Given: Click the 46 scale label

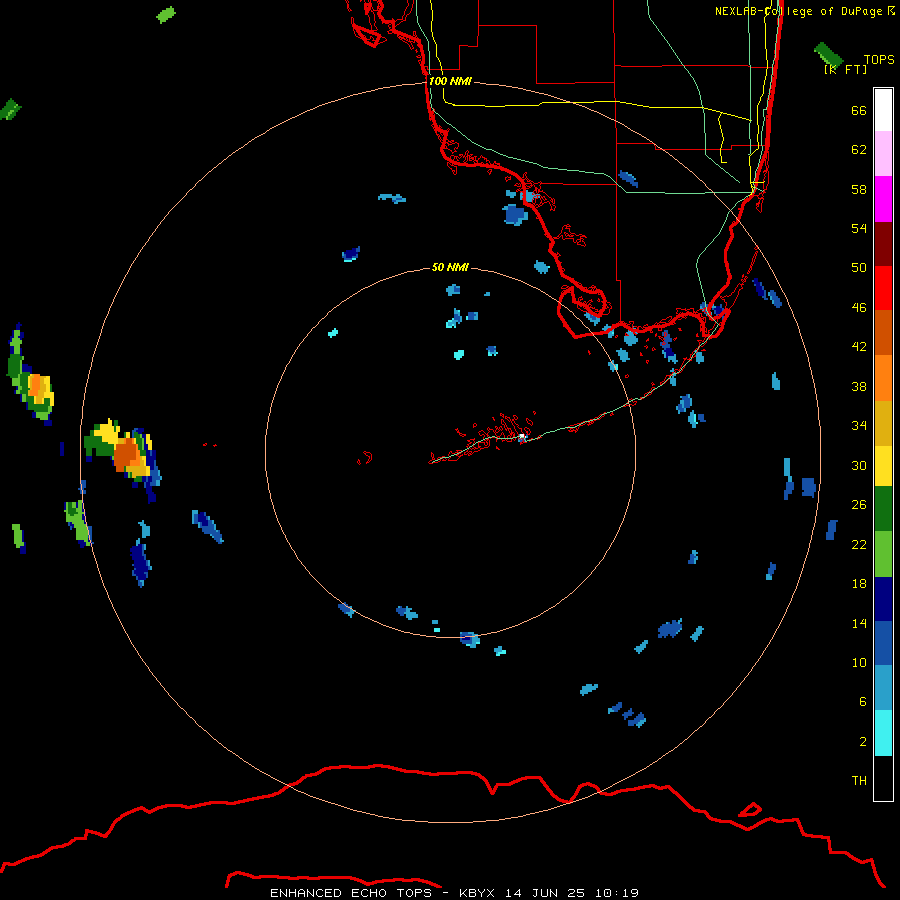Looking at the screenshot, I should tap(859, 308).
